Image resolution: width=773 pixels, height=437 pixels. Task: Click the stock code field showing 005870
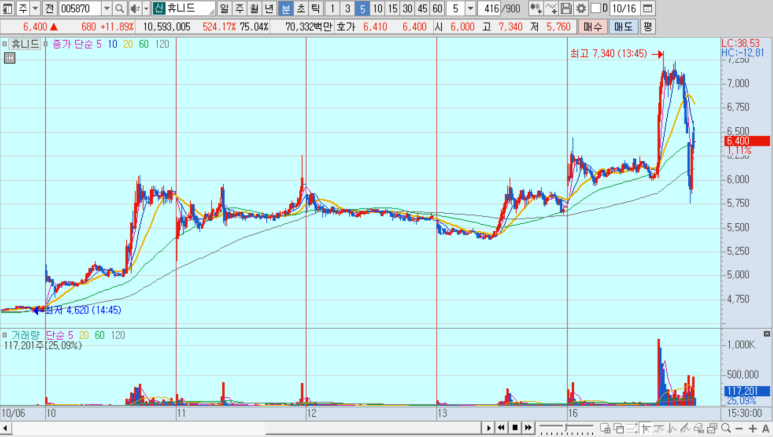[80, 8]
